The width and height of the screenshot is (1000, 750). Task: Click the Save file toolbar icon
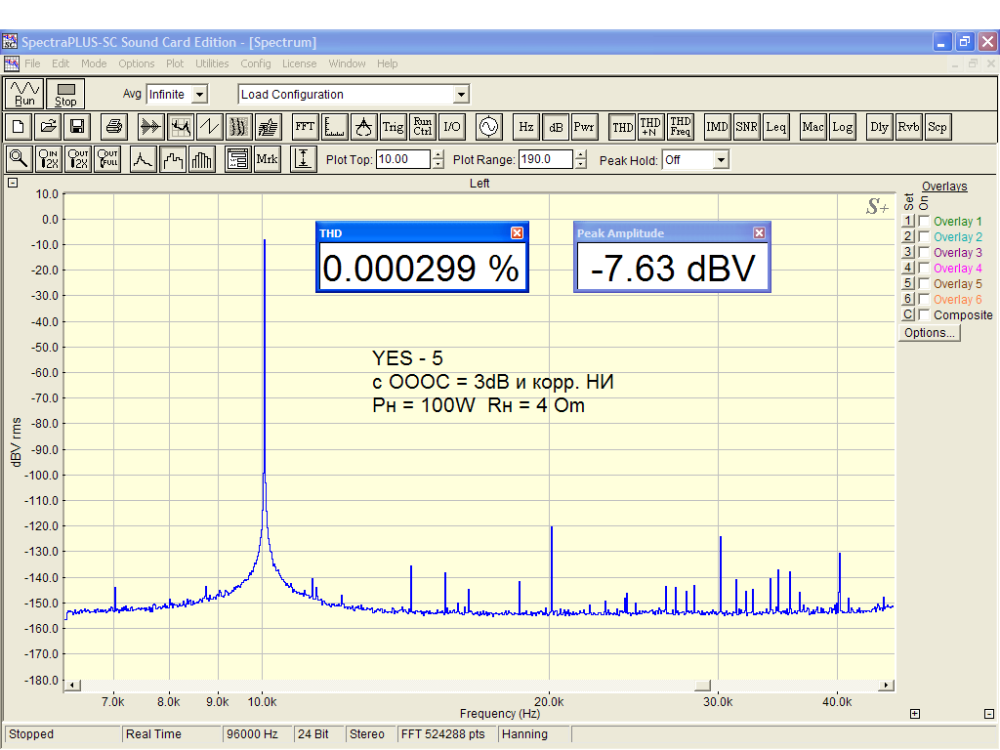pos(77,127)
